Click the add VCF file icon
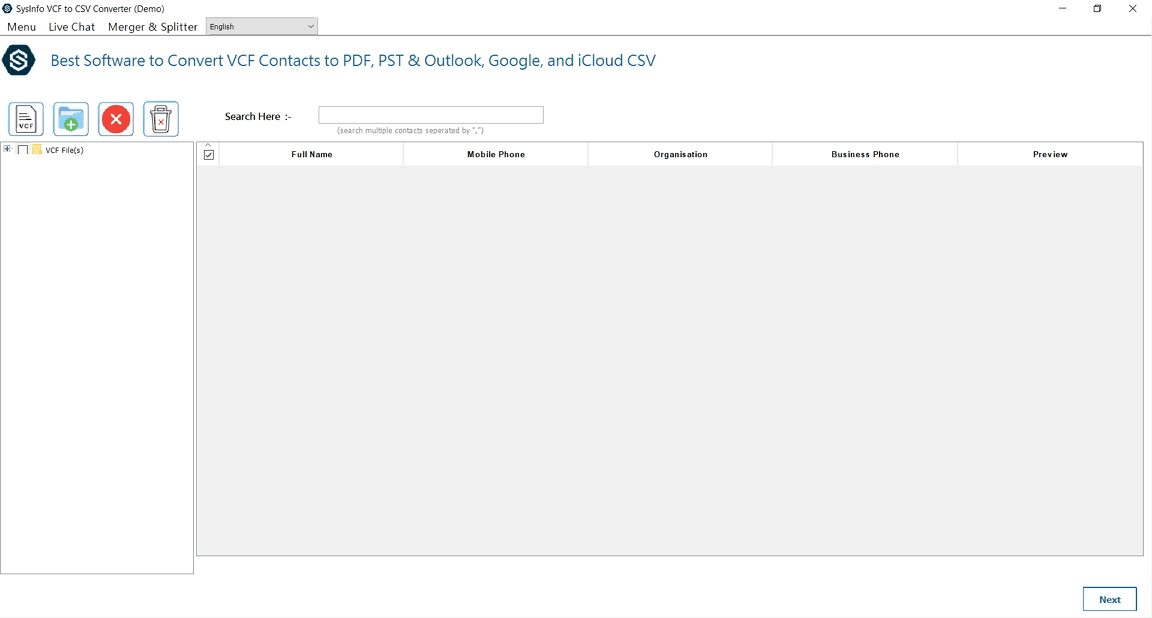Viewport: 1152px width, 618px height. [x=26, y=119]
